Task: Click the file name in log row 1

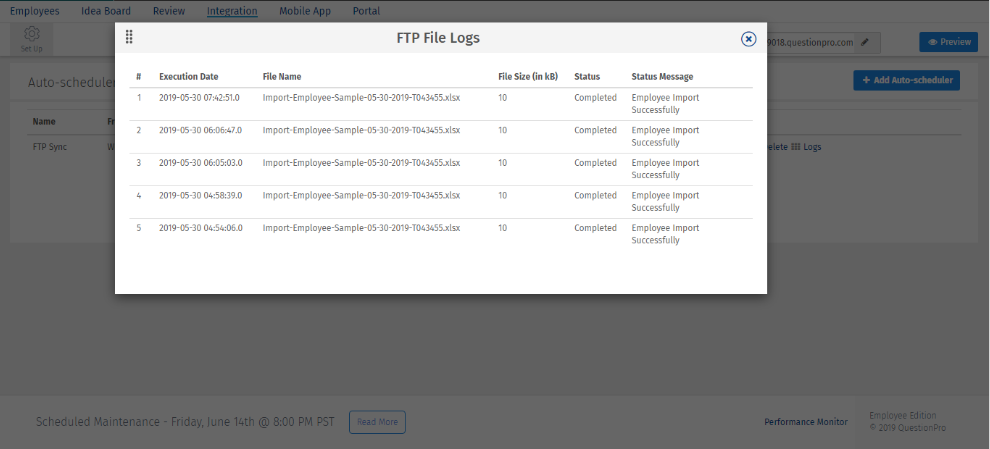Action: click(x=361, y=98)
